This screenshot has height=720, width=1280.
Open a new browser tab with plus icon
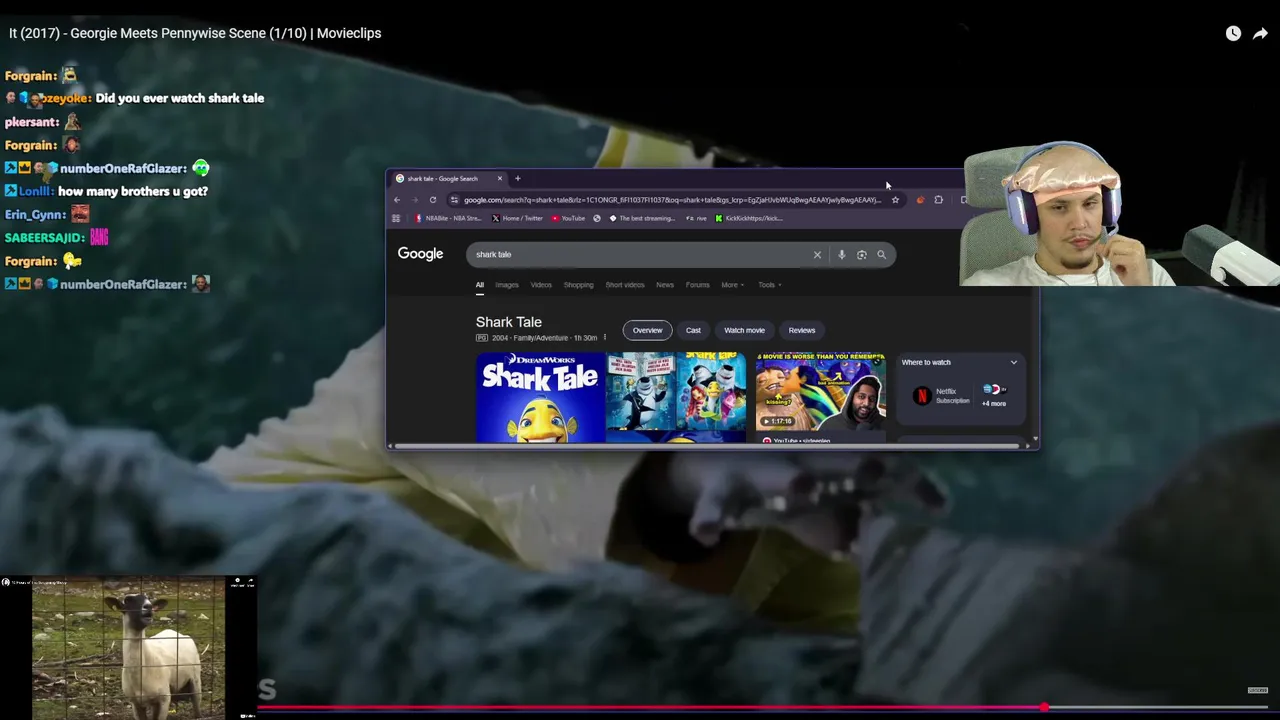click(518, 179)
